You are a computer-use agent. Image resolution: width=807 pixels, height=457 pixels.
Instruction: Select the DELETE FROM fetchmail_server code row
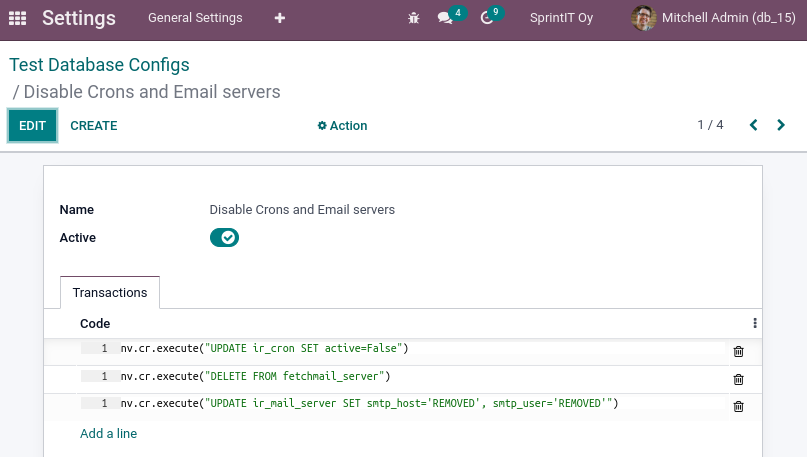pos(402,376)
